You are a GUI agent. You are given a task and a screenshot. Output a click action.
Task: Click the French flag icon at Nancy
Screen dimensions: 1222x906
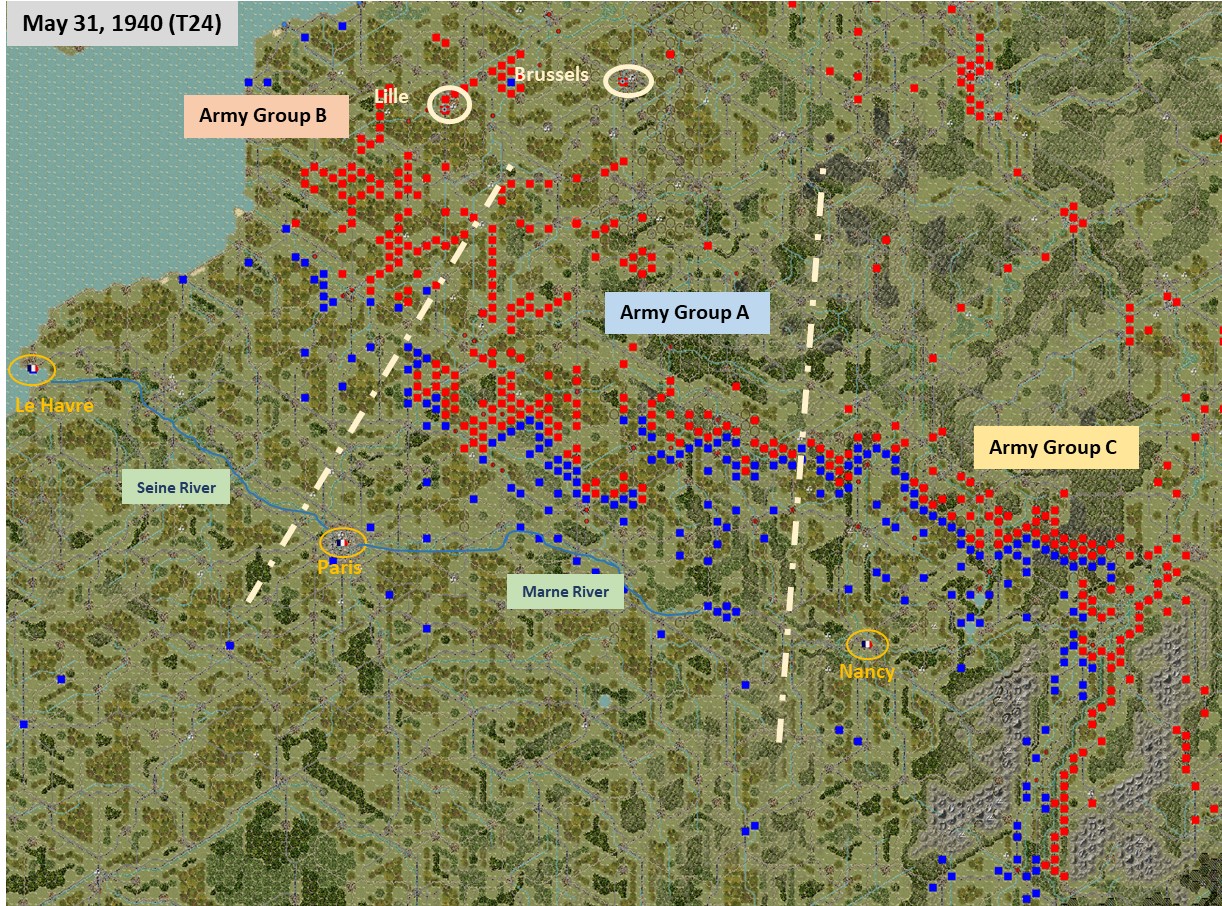867,645
